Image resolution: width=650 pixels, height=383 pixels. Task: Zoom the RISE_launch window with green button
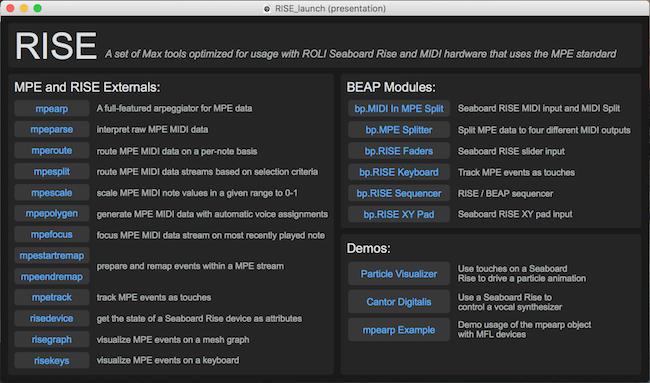37,8
